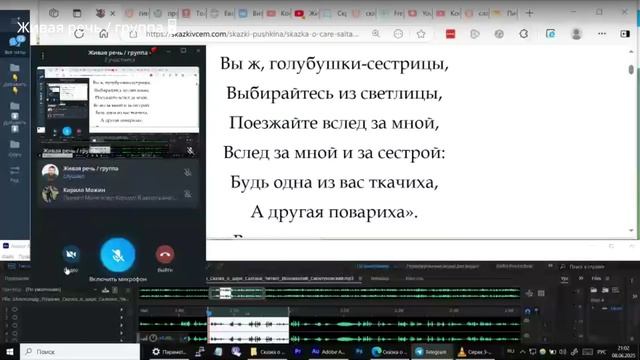Focus the taskbar Поиск search box

80,351
